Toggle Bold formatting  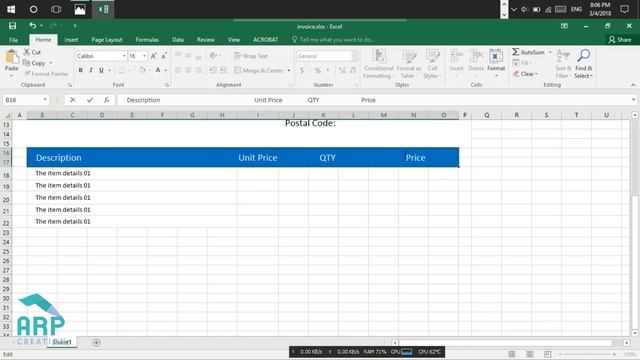tap(81, 70)
